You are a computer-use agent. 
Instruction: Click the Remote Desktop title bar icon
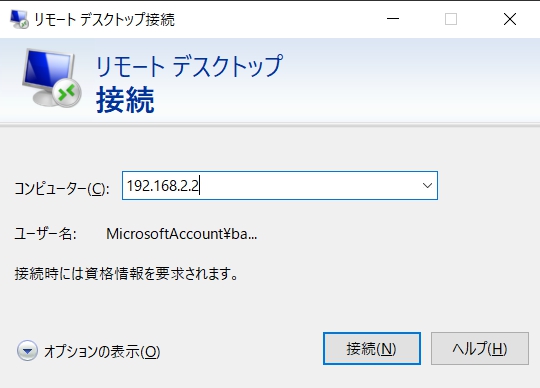19,19
